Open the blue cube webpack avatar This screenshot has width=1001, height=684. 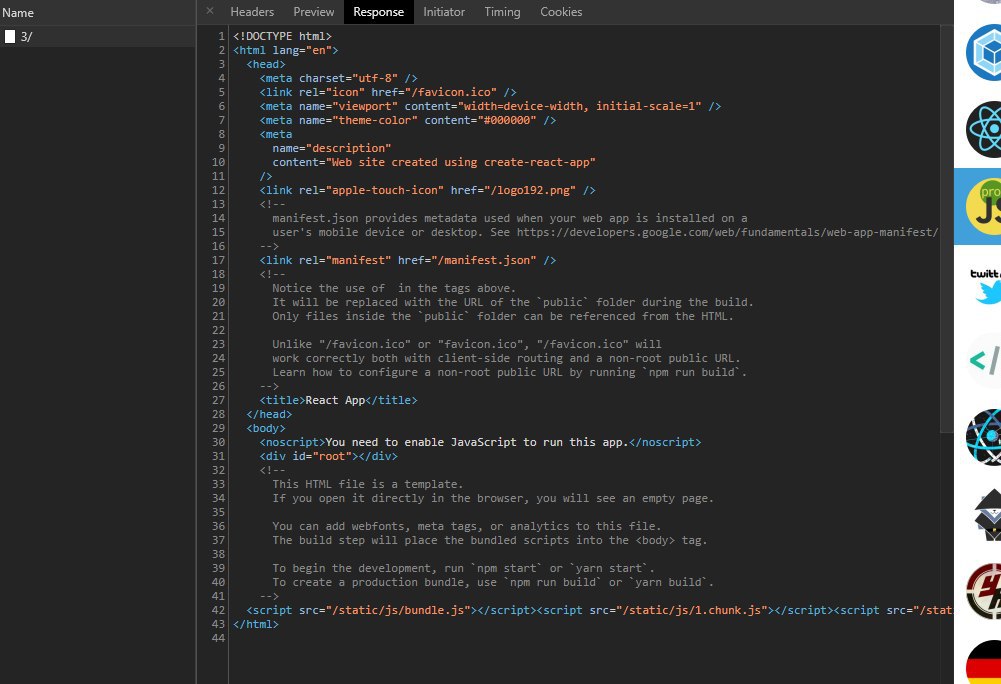pyautogui.click(x=983, y=52)
